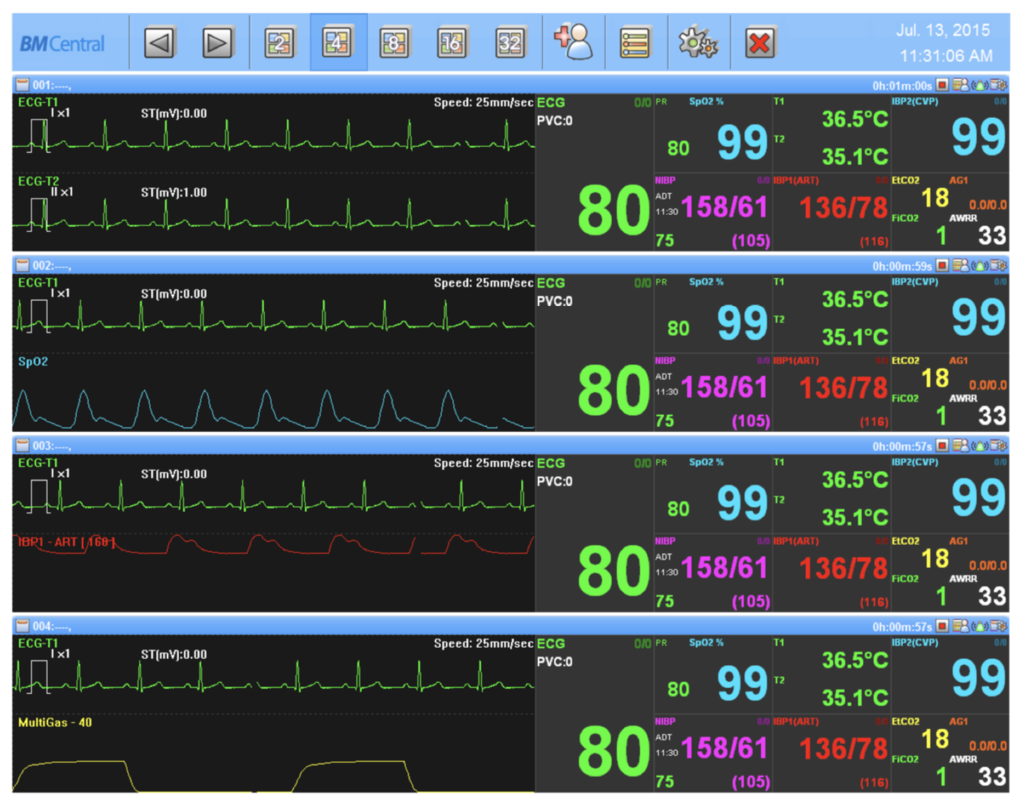Screen dimensions: 1024x812
Task: Click the heart rate 80 value in bed 001
Action: point(614,210)
